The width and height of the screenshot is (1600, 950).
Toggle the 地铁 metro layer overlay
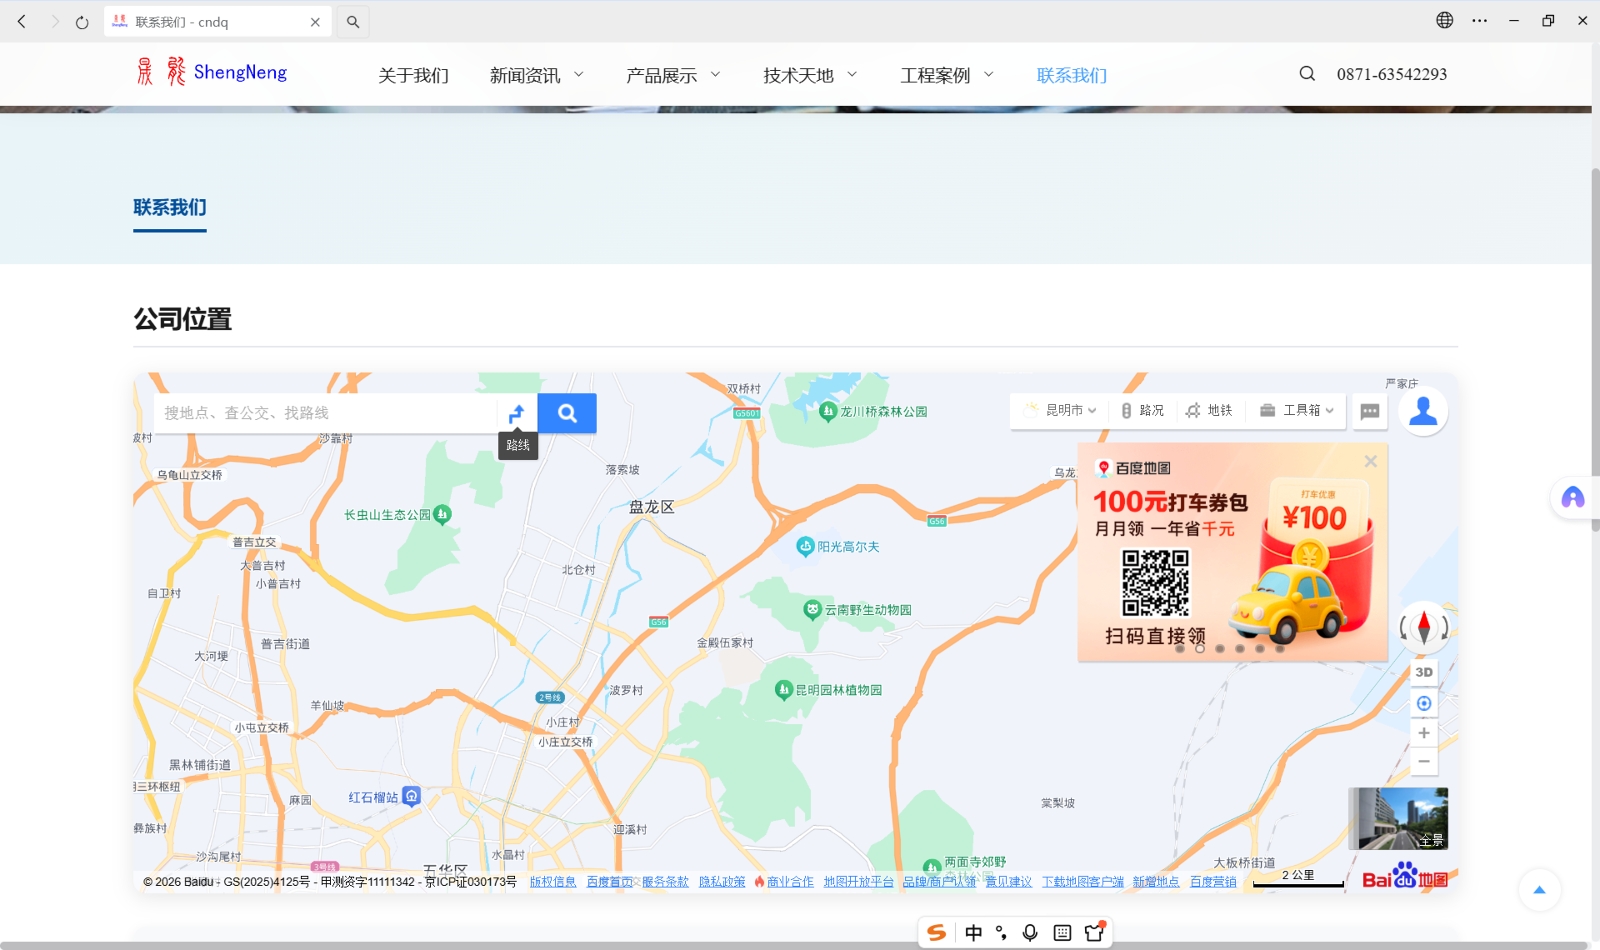tap(1210, 410)
